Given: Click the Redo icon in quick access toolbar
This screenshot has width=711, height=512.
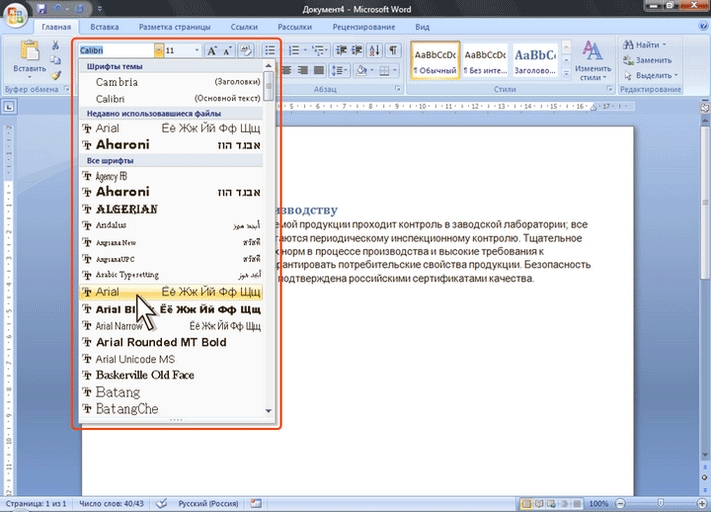Looking at the screenshot, I should pos(79,9).
